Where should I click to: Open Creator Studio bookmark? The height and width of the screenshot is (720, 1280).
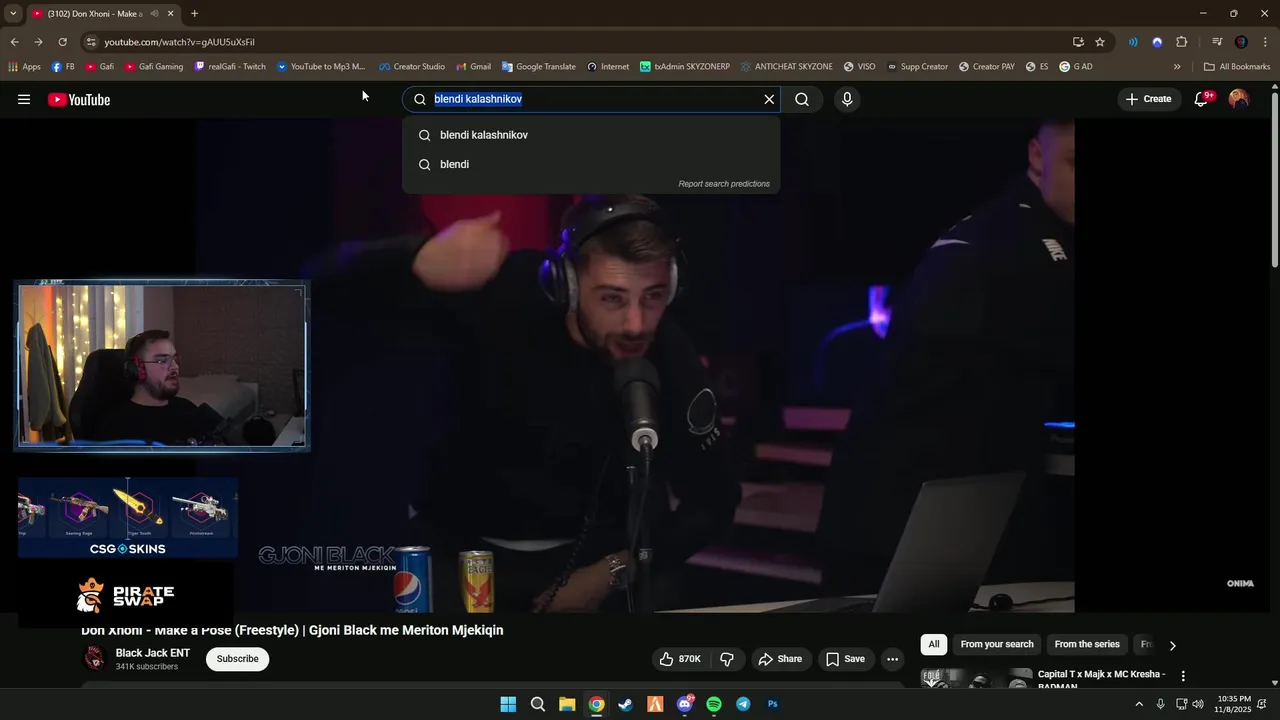click(x=411, y=67)
